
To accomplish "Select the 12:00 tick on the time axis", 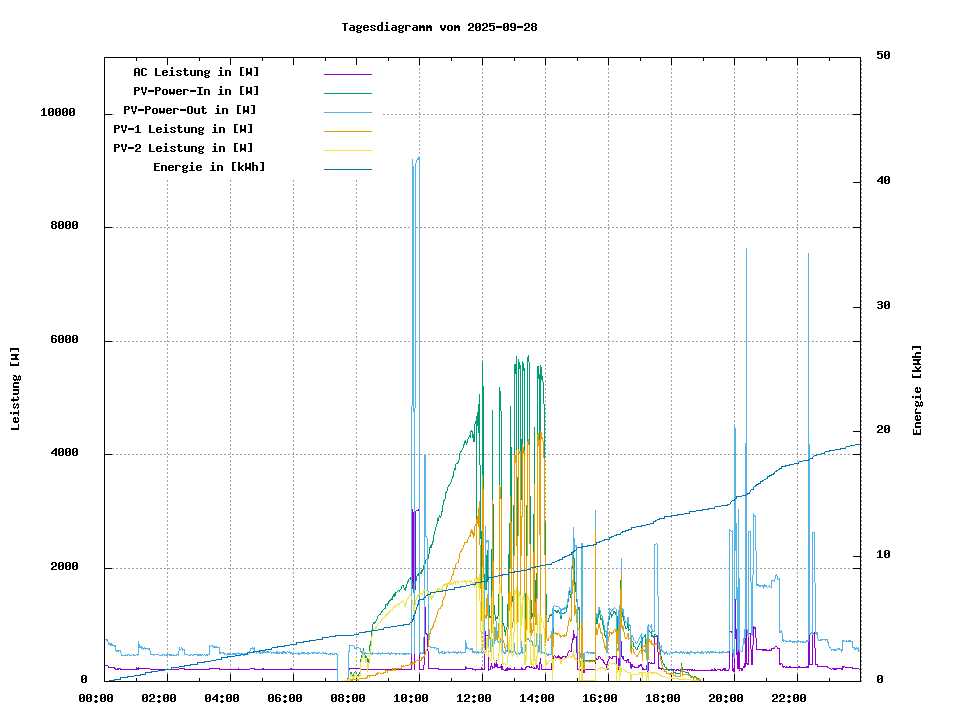I will (475, 698).
